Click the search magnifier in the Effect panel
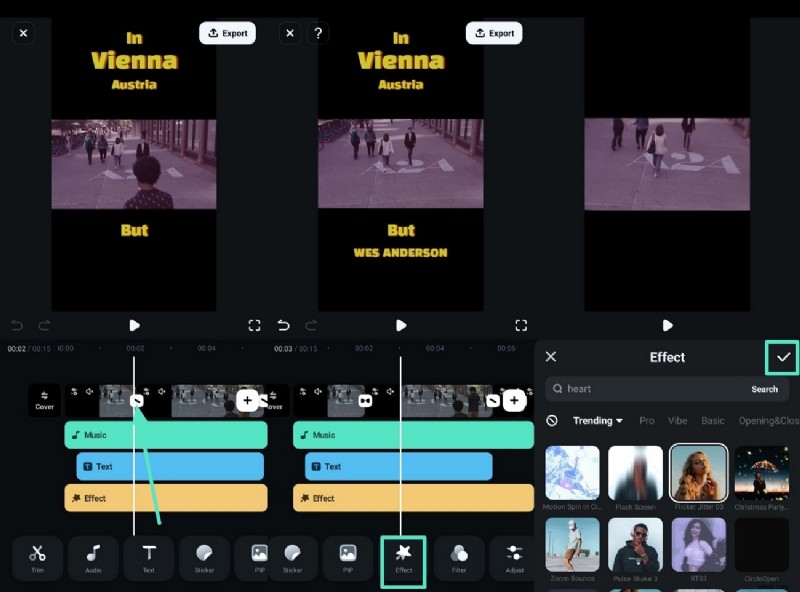The image size is (800, 592). pos(557,389)
